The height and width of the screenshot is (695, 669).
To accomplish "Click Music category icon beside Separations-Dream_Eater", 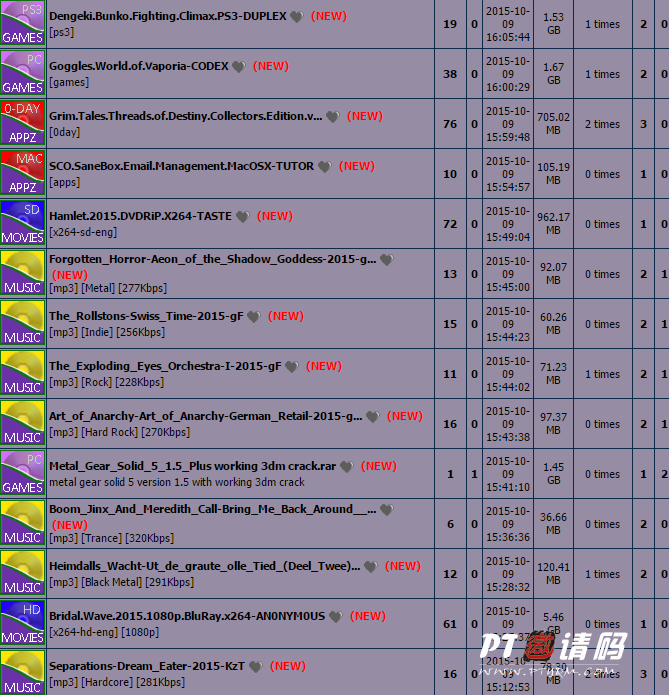I will click(23, 672).
